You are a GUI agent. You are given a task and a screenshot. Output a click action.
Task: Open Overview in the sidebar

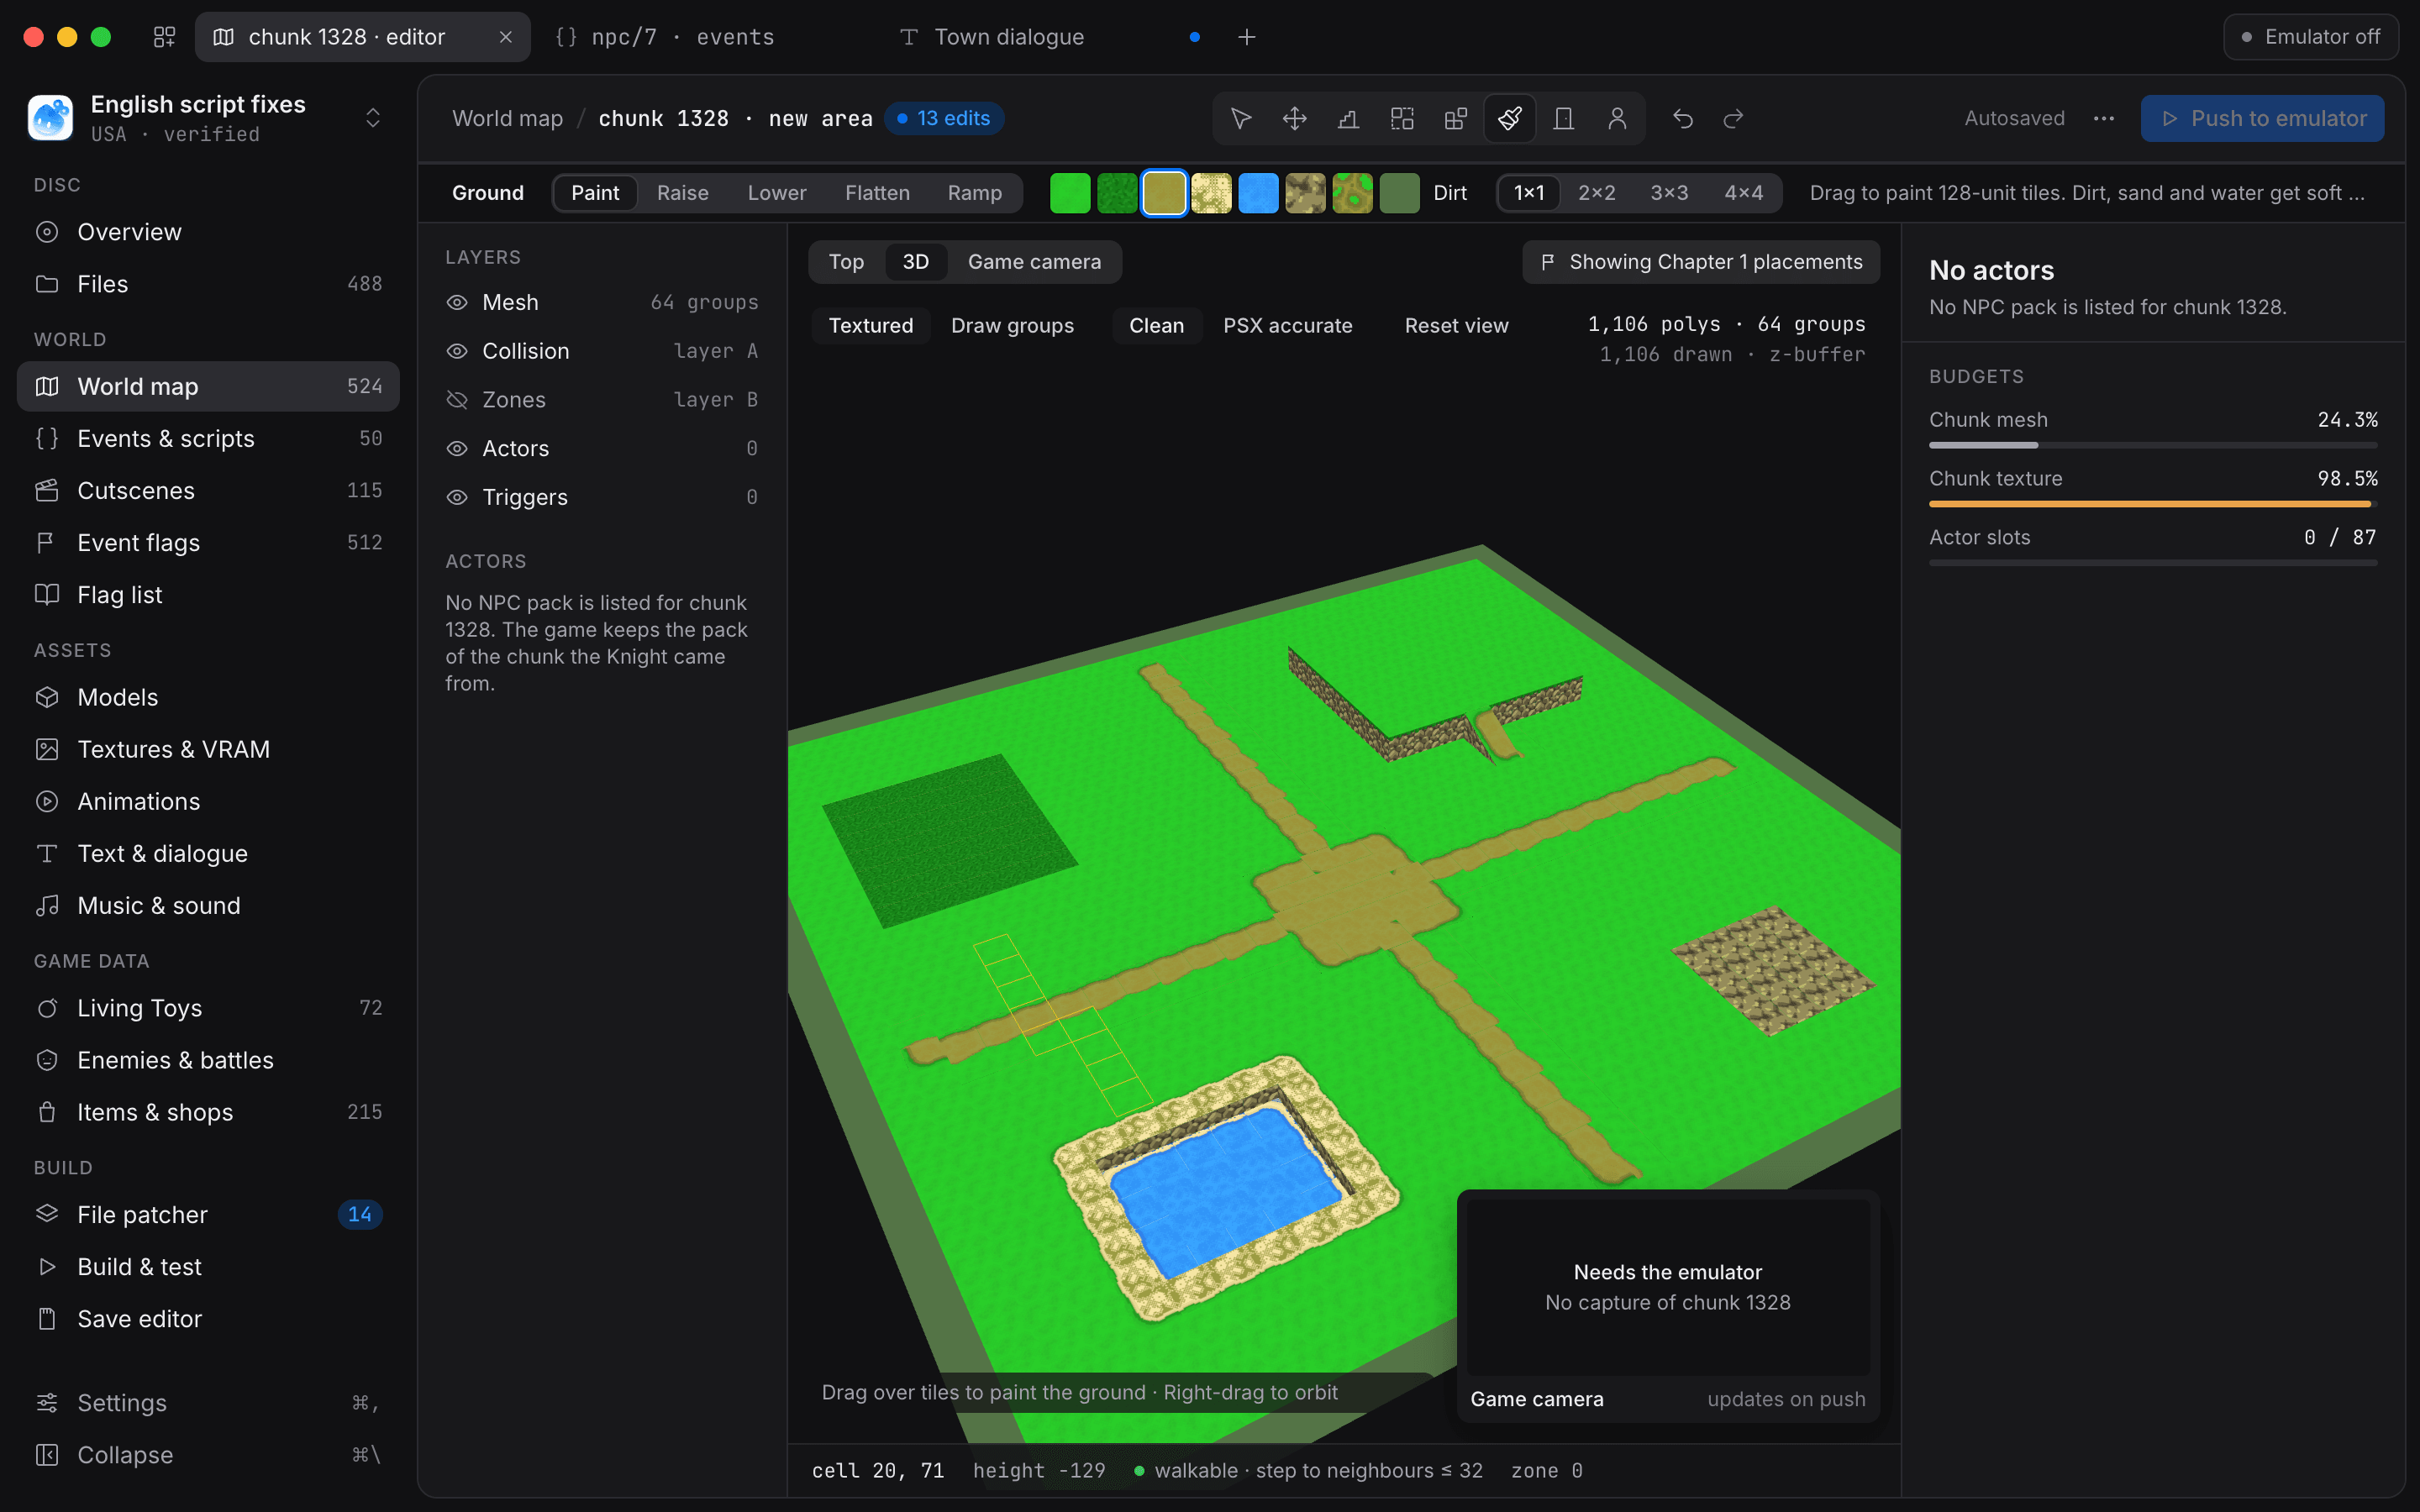tap(208, 232)
